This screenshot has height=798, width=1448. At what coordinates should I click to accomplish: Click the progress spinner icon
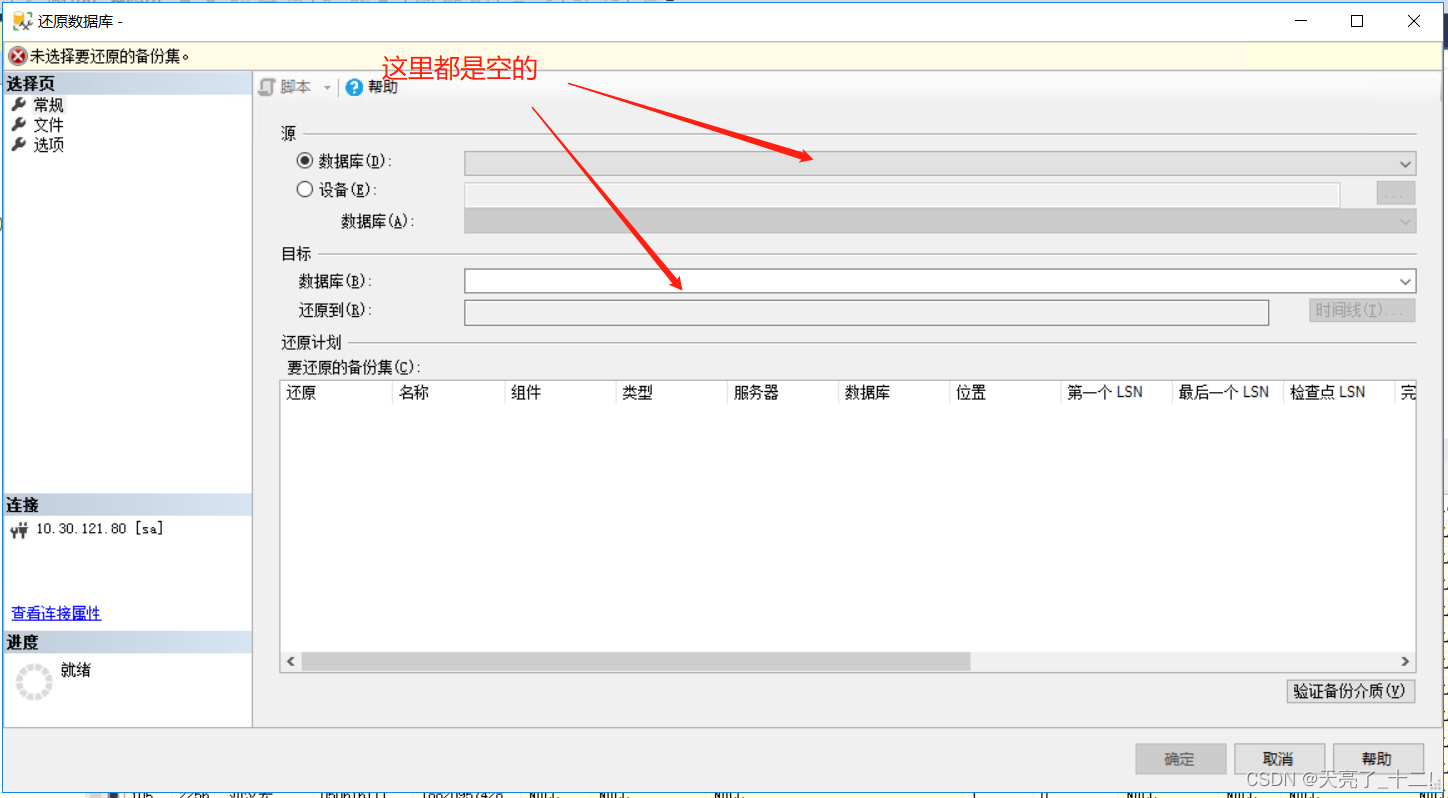click(34, 681)
